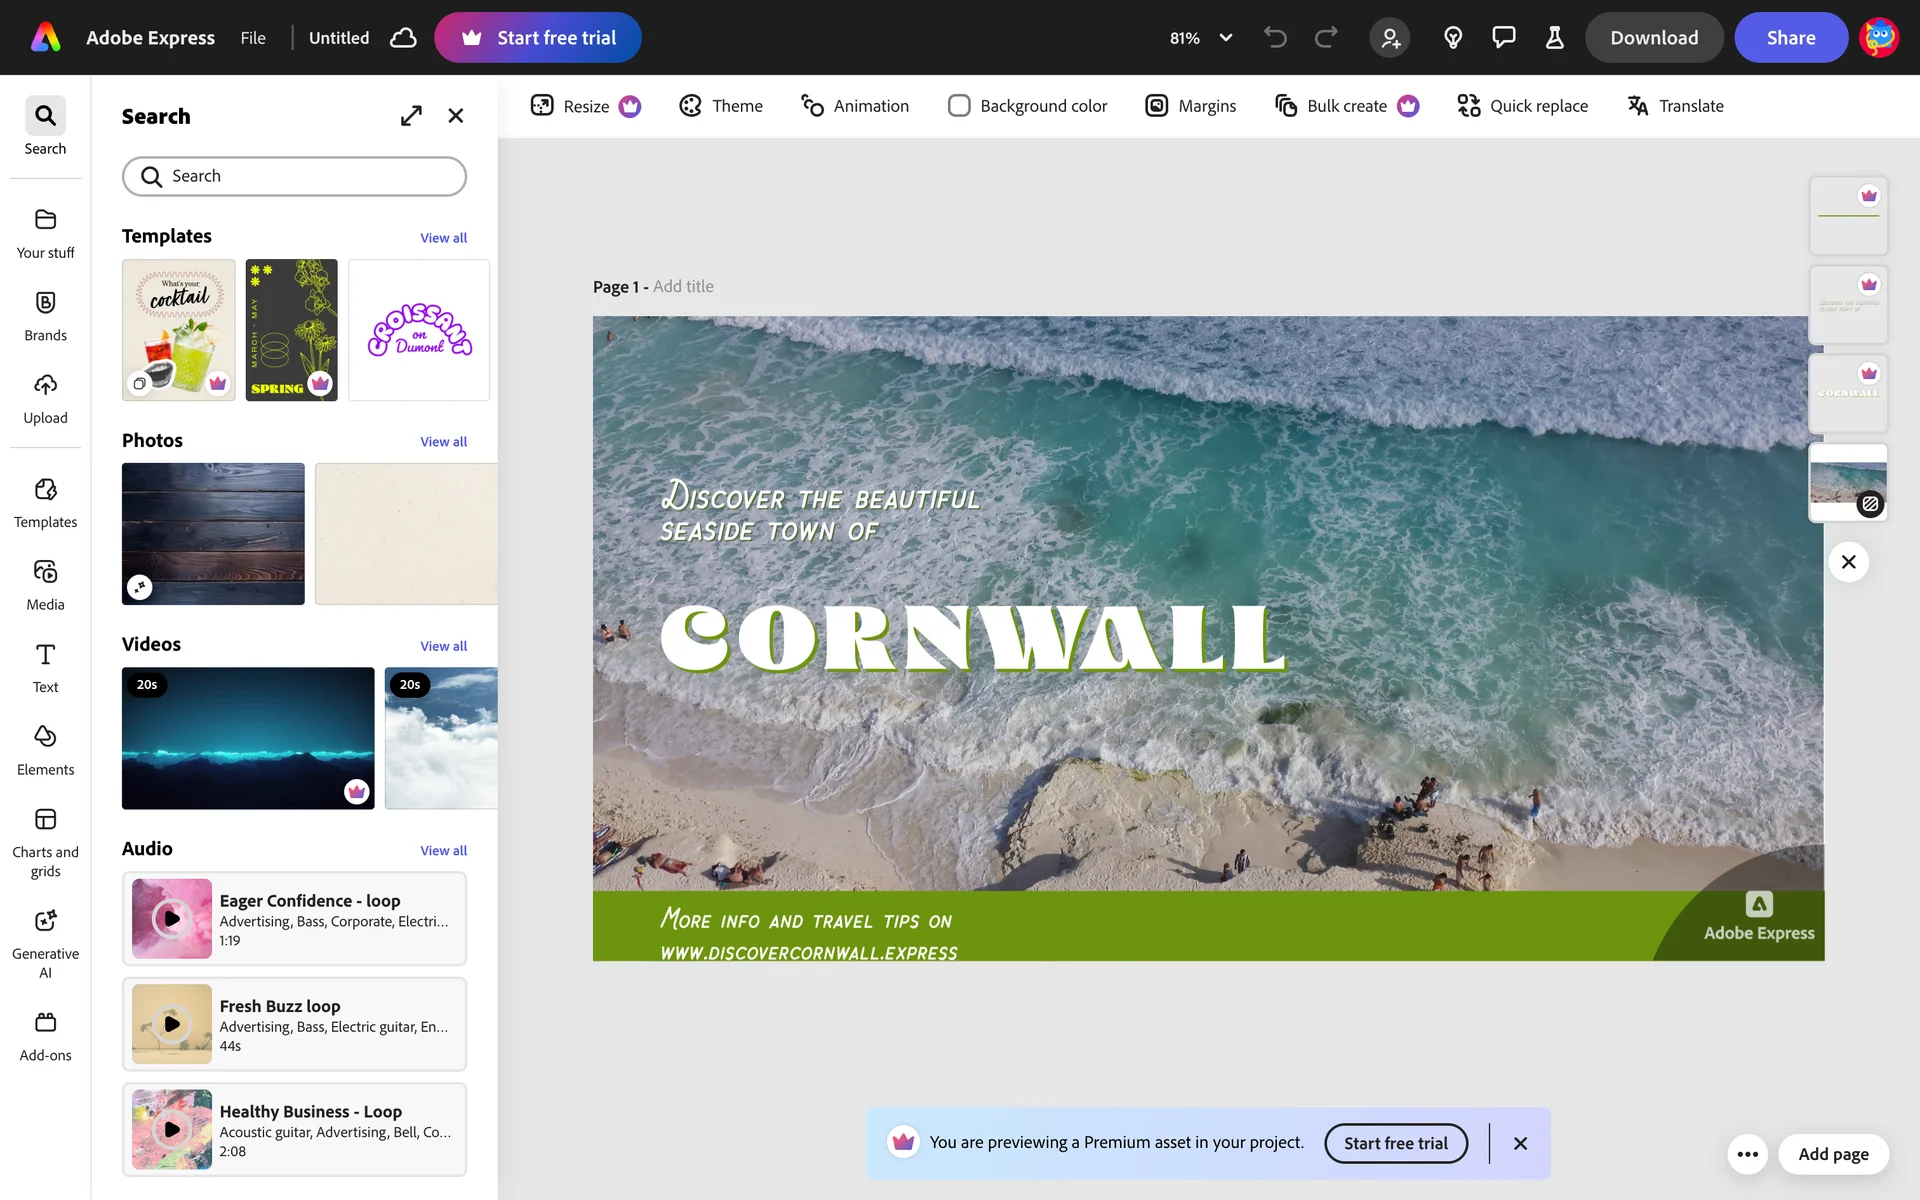Click the Translate tool

(1675, 106)
